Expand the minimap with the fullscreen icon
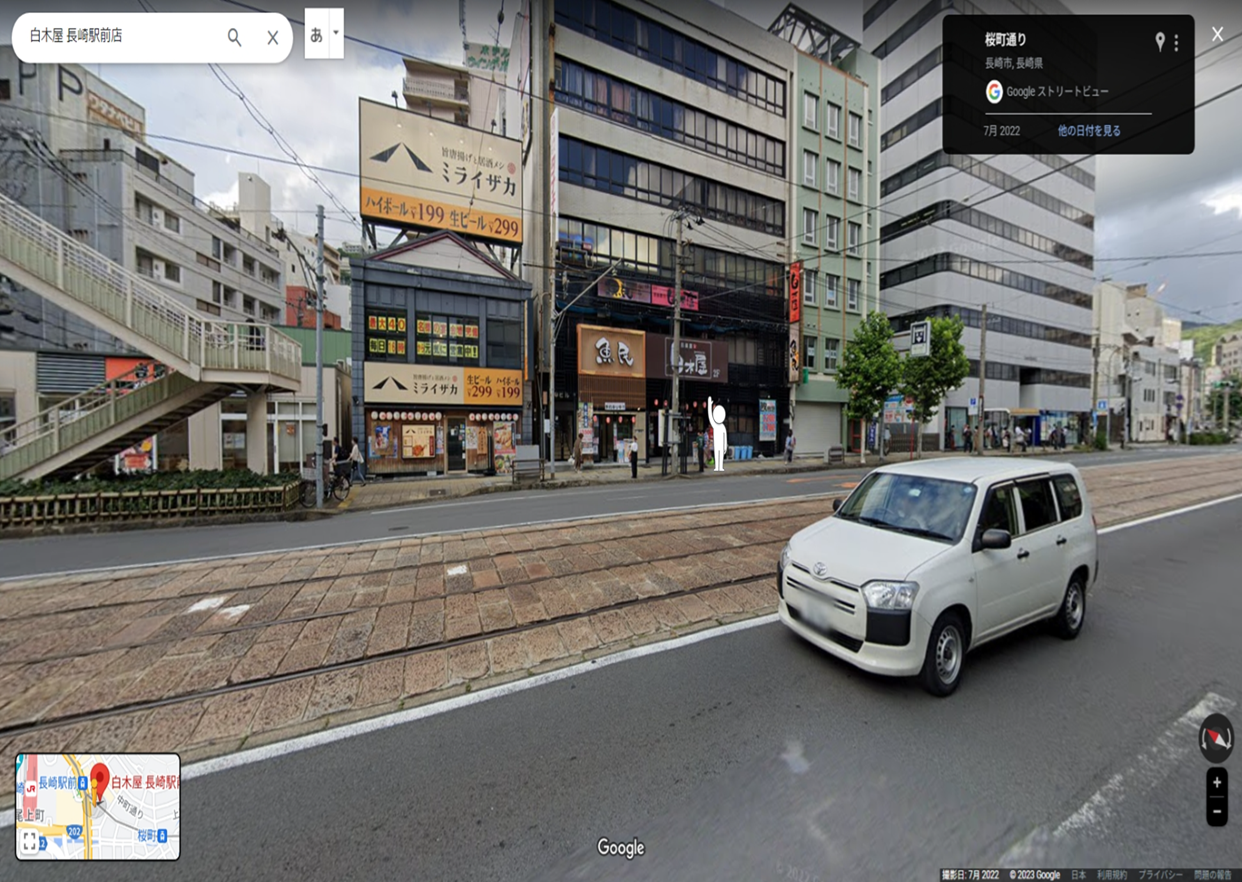The height and width of the screenshot is (882, 1242). (30, 842)
